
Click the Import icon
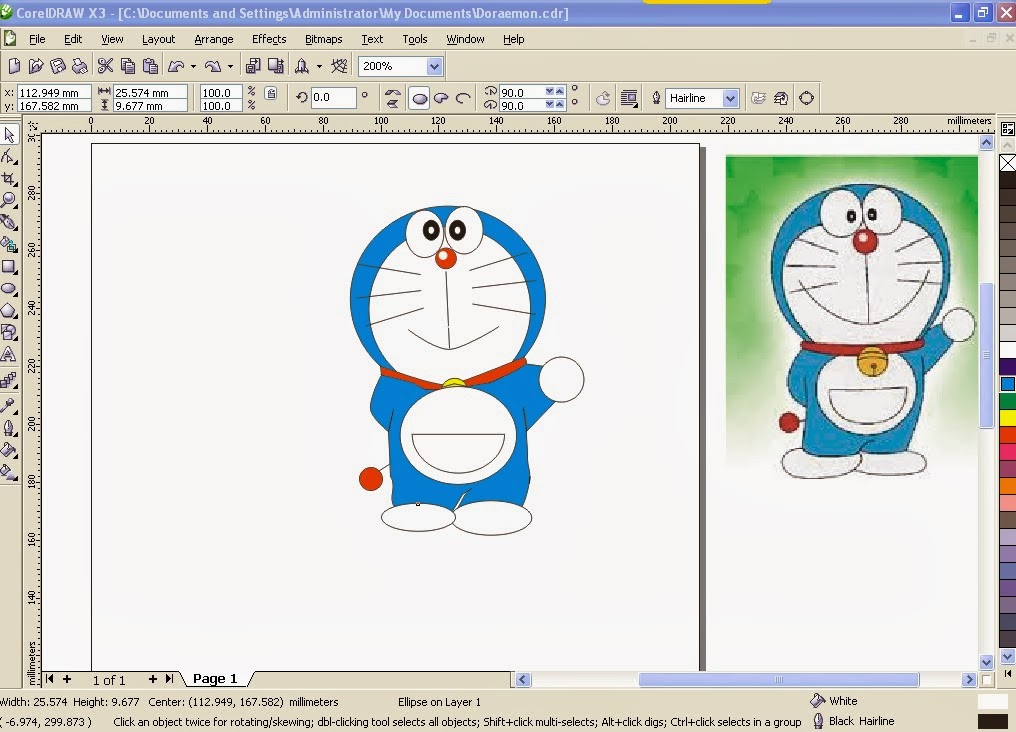point(253,65)
